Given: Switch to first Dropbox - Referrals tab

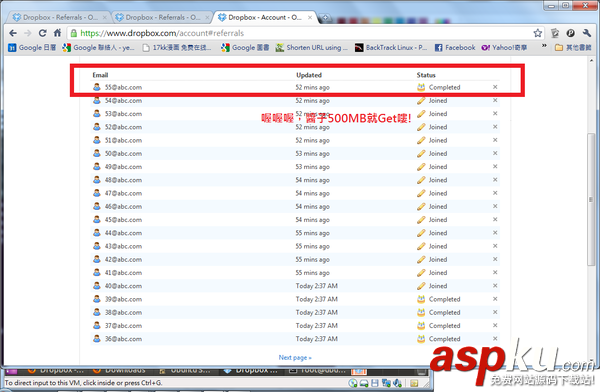Looking at the screenshot, I should pos(59,17).
